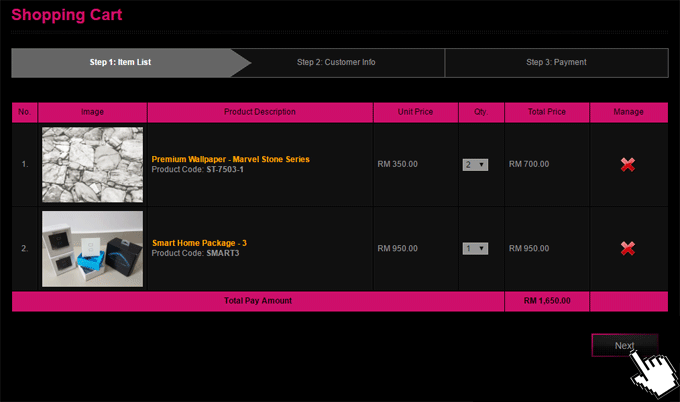
Task: Open Premium Wallpaper - Marvel Stone Series link
Action: 230,159
